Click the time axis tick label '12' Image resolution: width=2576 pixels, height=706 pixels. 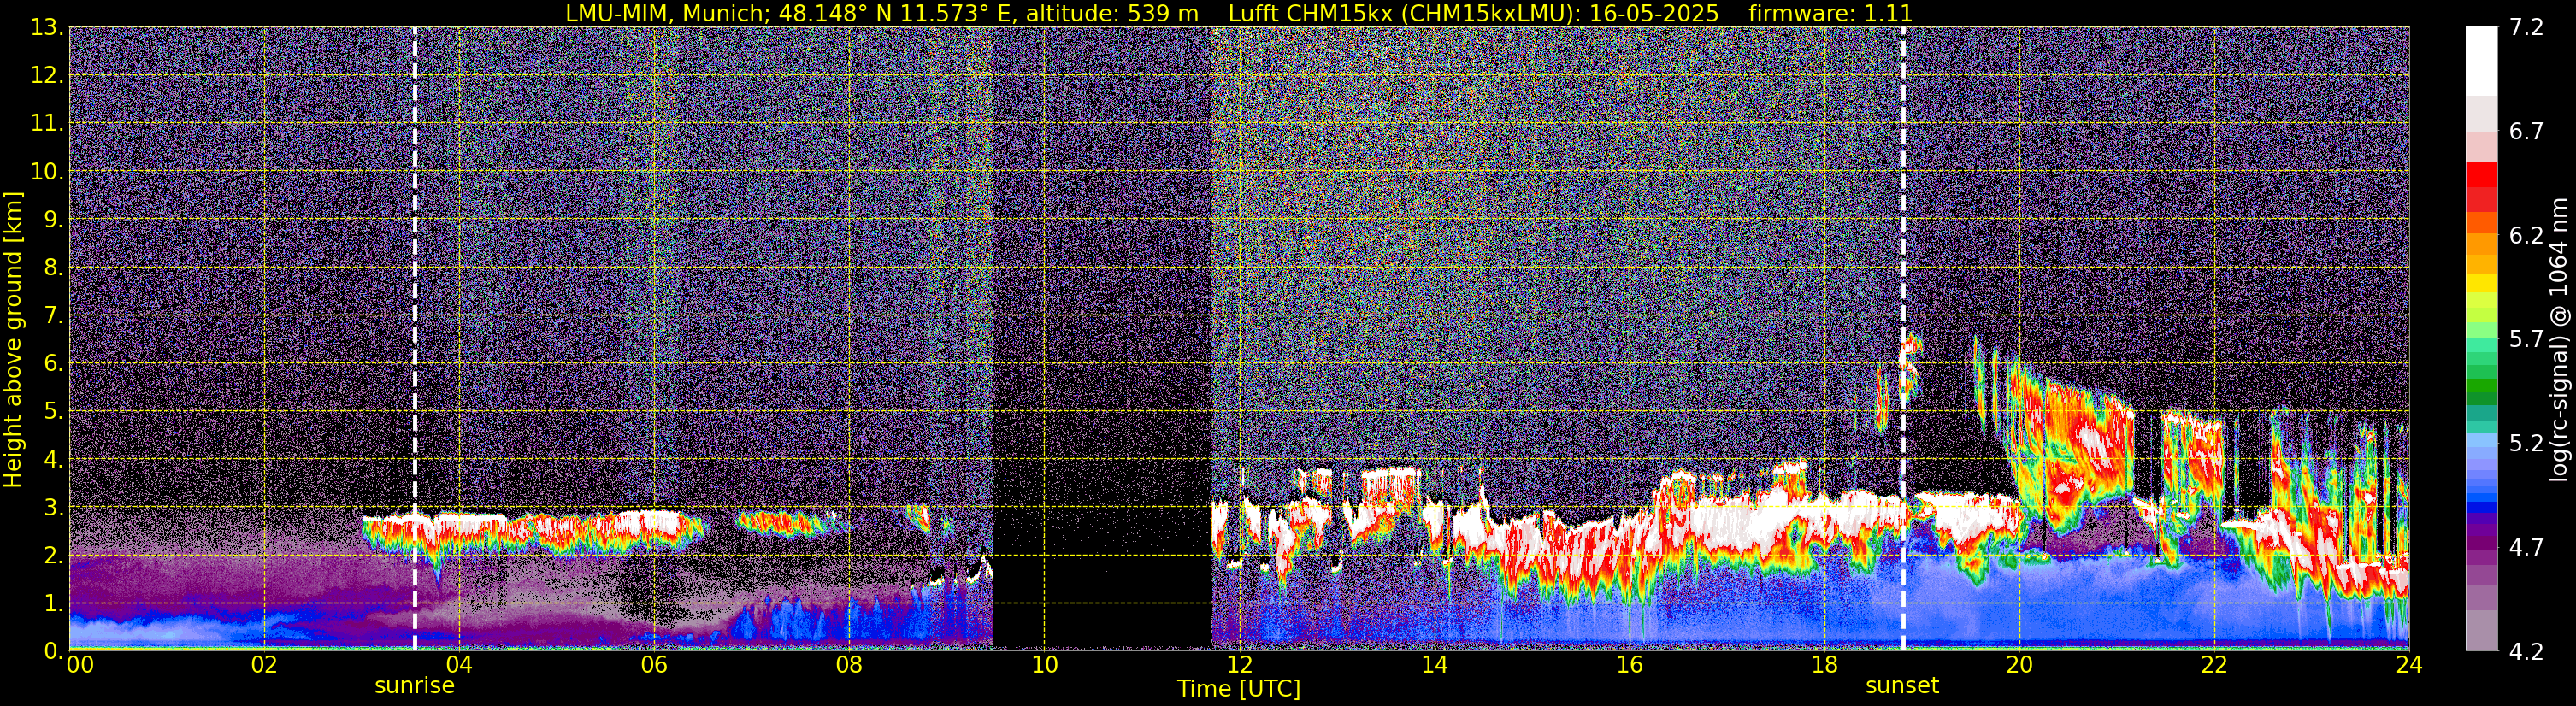point(1239,665)
